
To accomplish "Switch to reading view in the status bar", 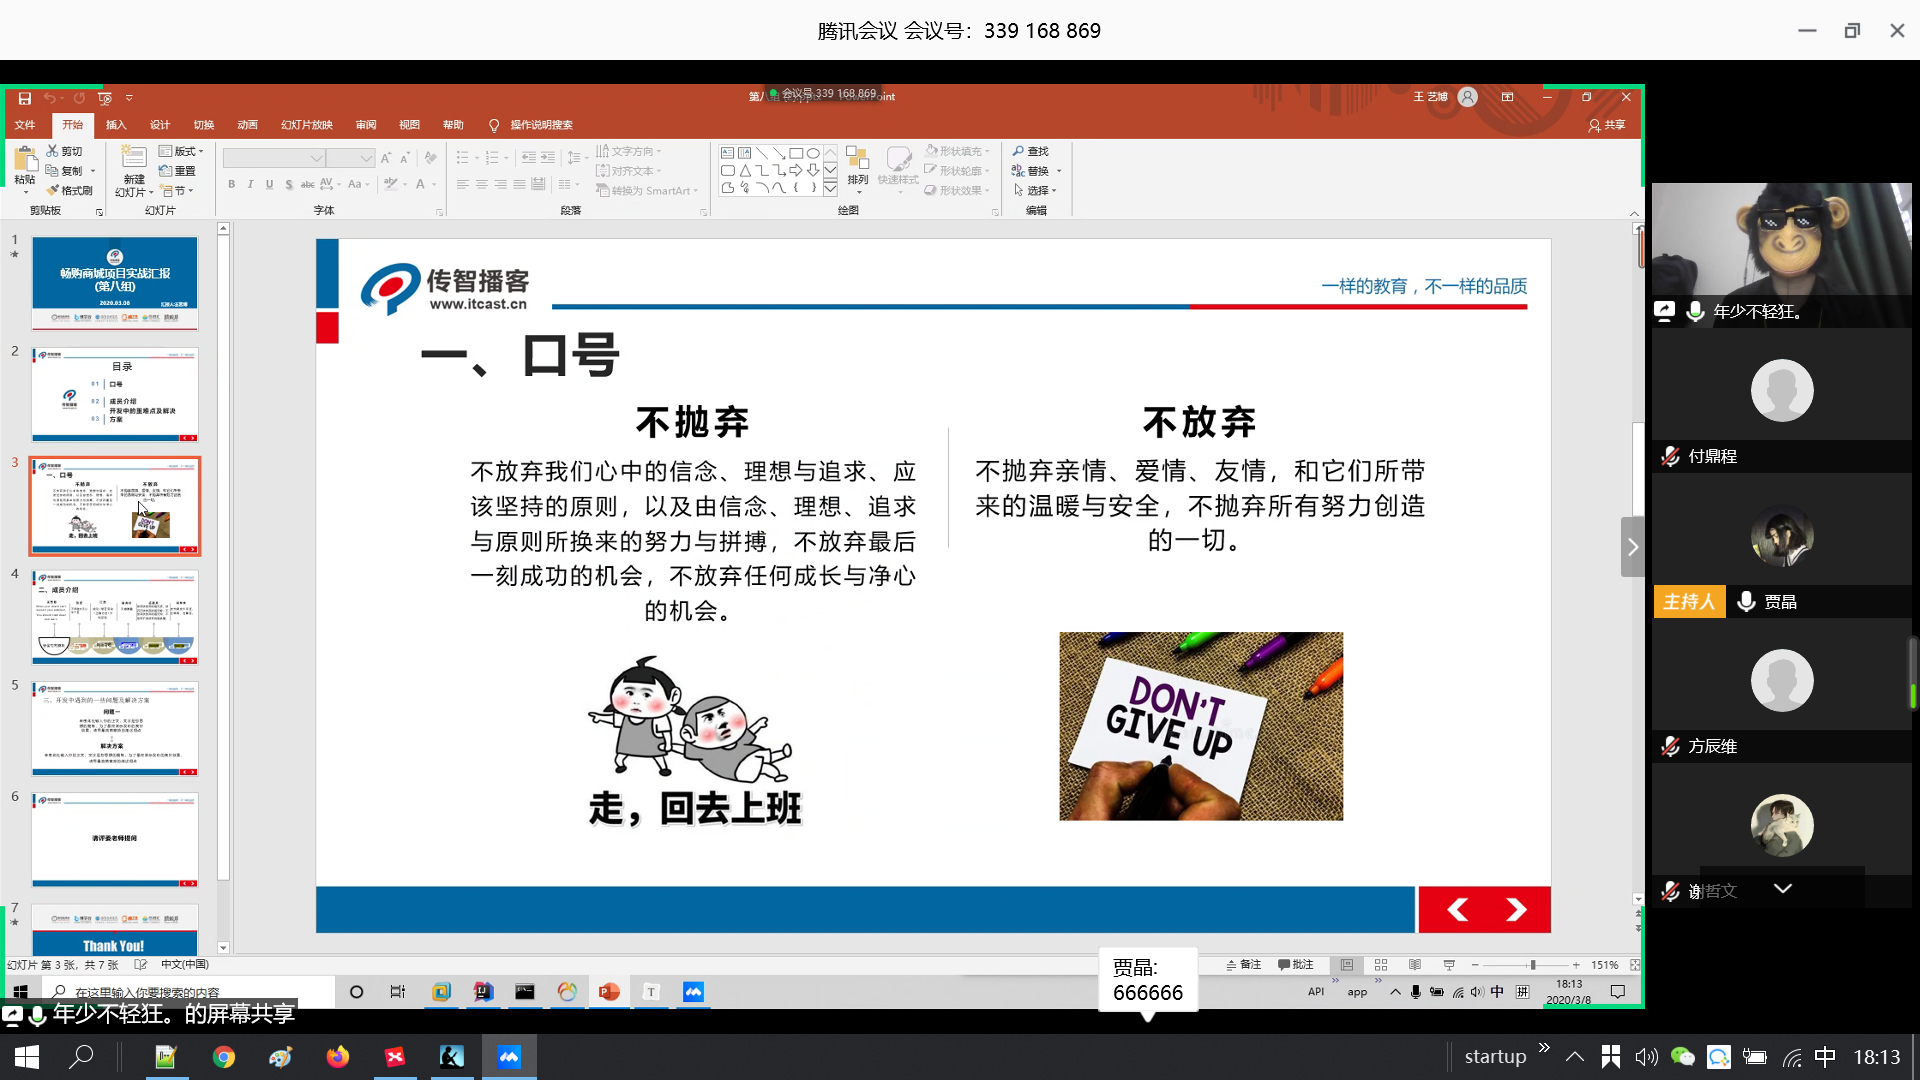I will pos(1415,965).
